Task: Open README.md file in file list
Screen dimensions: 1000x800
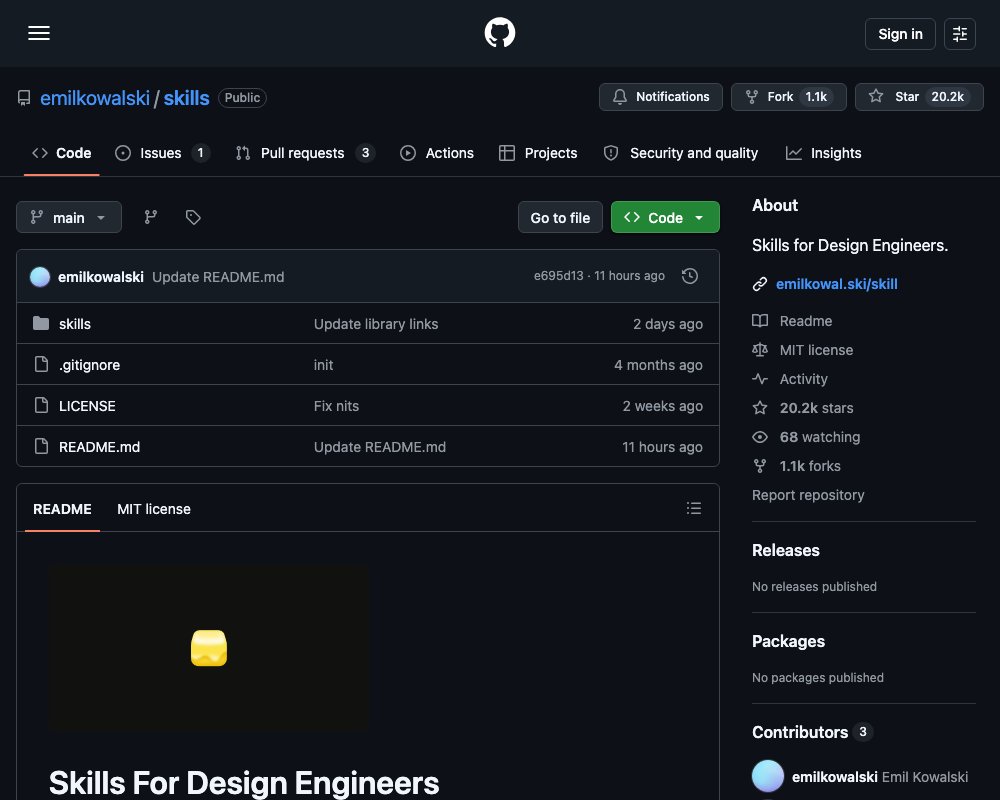Action: pos(99,447)
